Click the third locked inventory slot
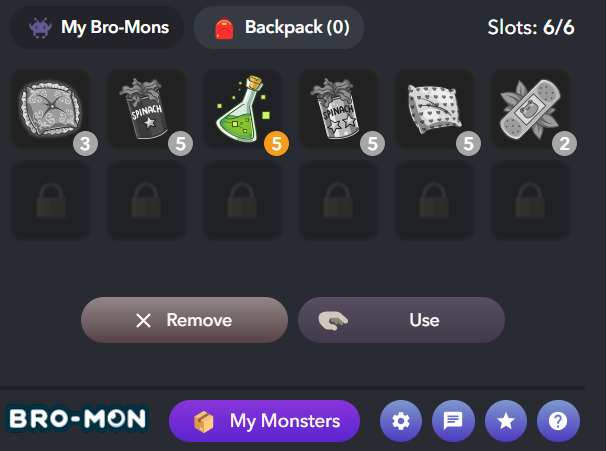606x451 pixels. (242, 201)
